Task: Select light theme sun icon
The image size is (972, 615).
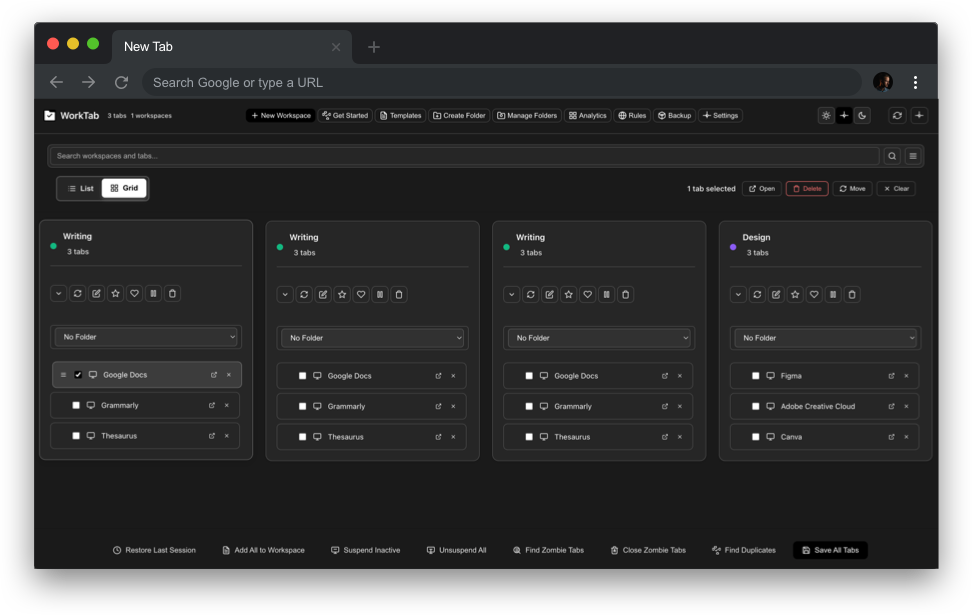Action: coord(825,115)
